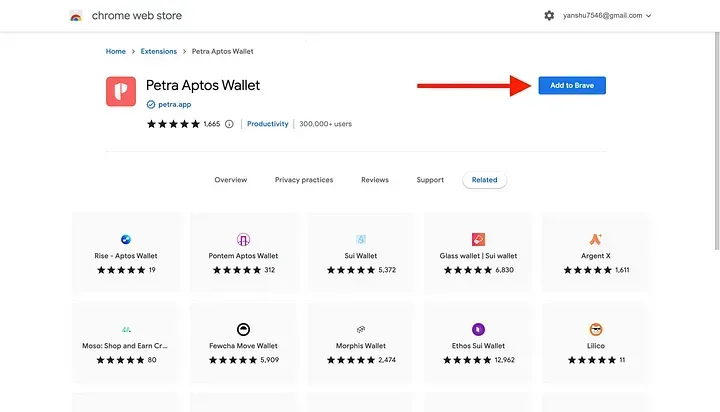Click the Petra Aptos Wallet red logo
720x412 pixels.
[x=121, y=91]
